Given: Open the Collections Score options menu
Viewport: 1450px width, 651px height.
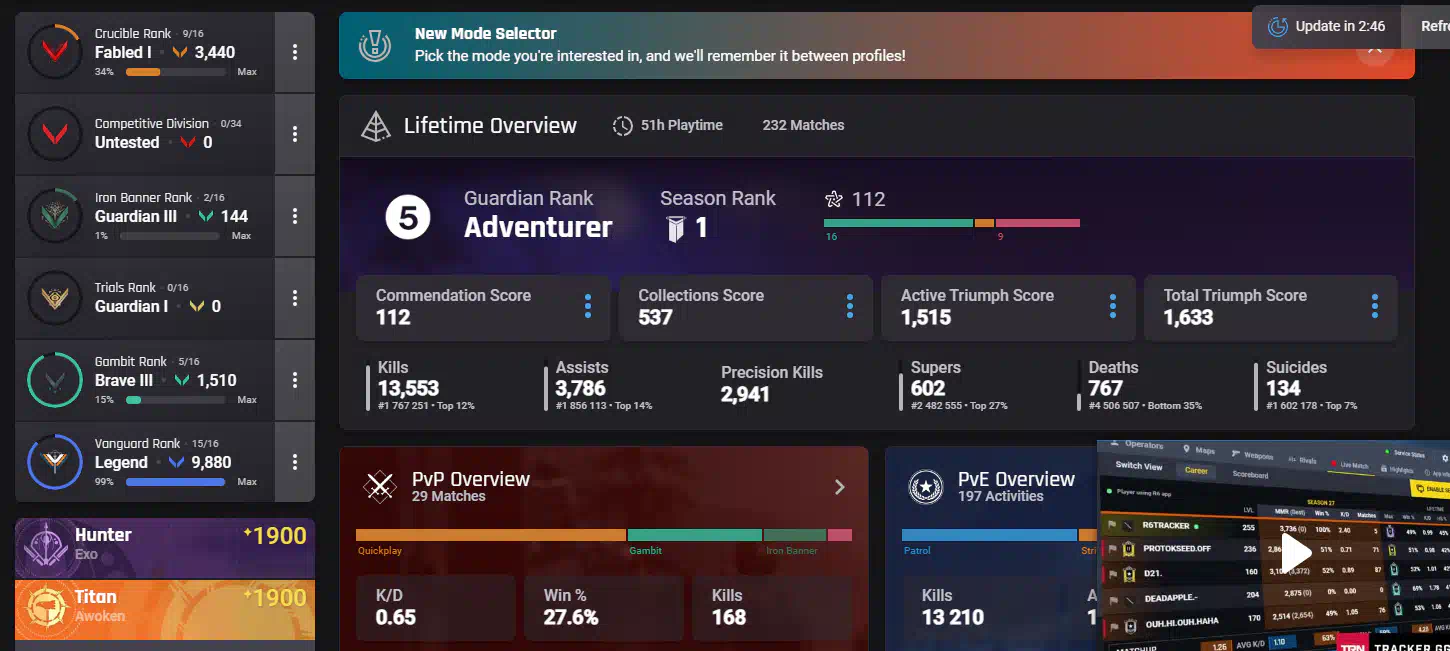Looking at the screenshot, I should [850, 307].
